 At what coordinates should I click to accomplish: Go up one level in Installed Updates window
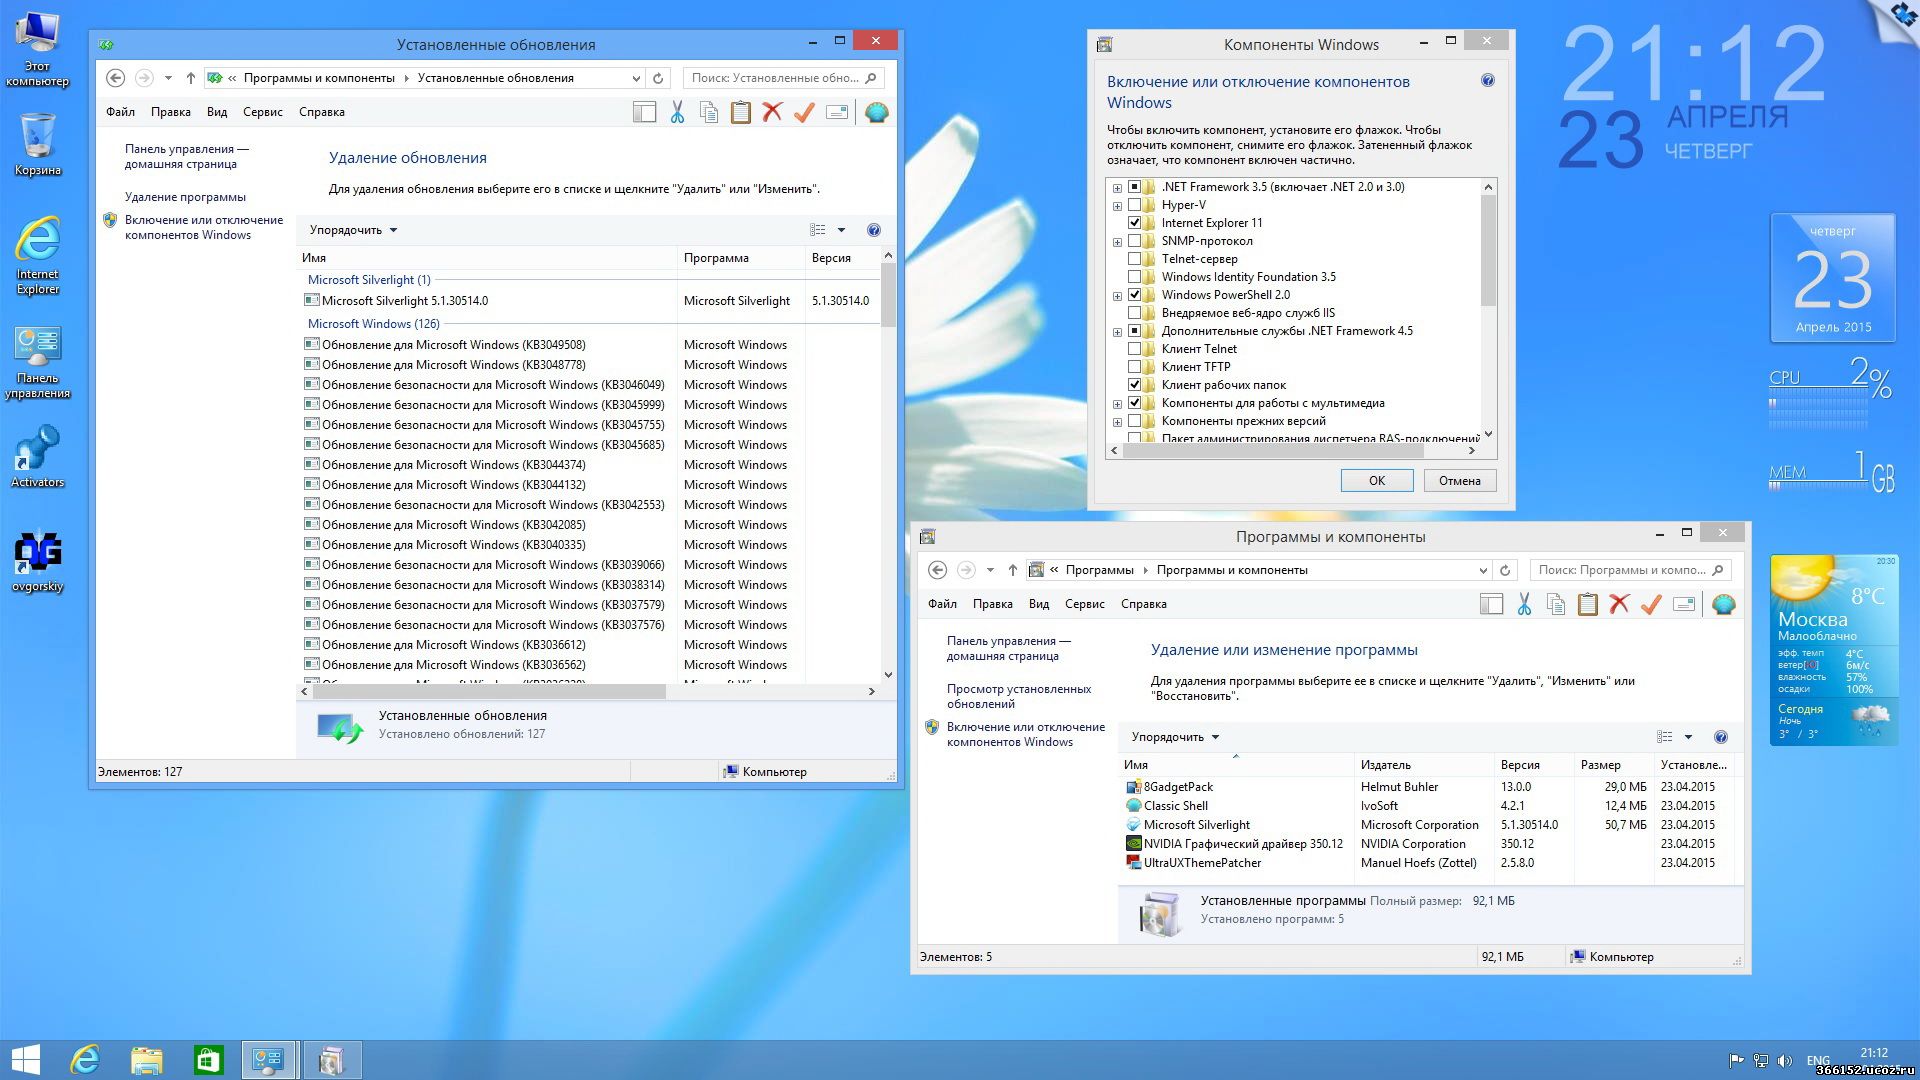point(190,78)
